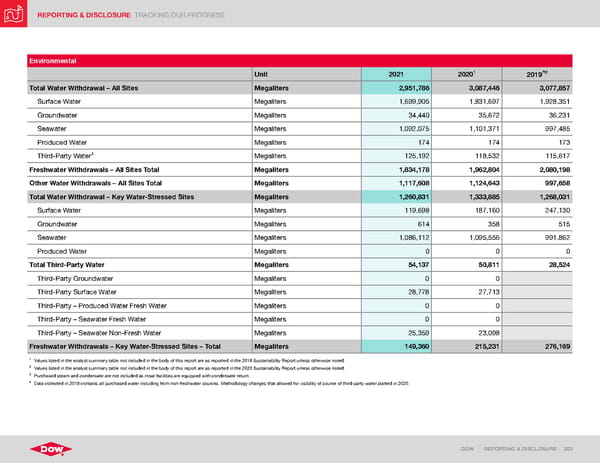Image resolution: width=600 pixels, height=463 pixels.
Task: Select Third-Party – Seawater Non-Fresh Water label
Action: (99, 333)
